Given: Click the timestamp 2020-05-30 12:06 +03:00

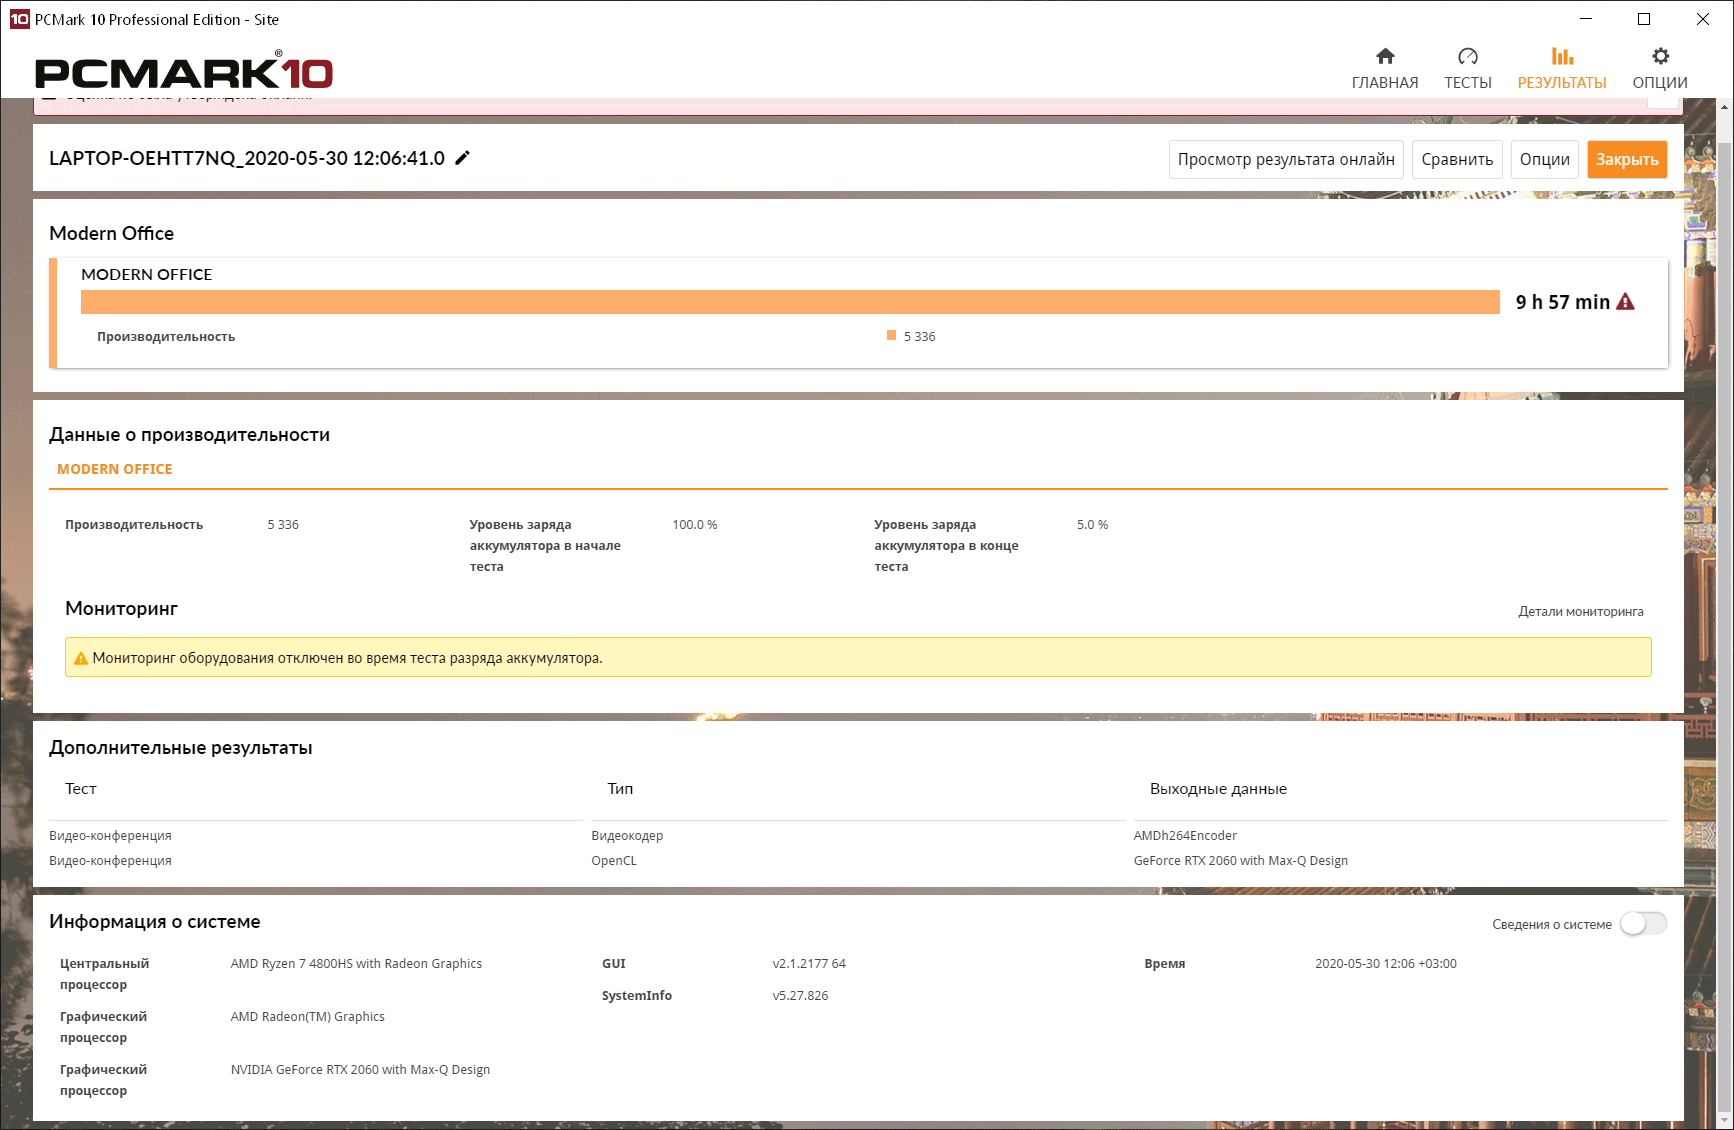Looking at the screenshot, I should 1386,964.
